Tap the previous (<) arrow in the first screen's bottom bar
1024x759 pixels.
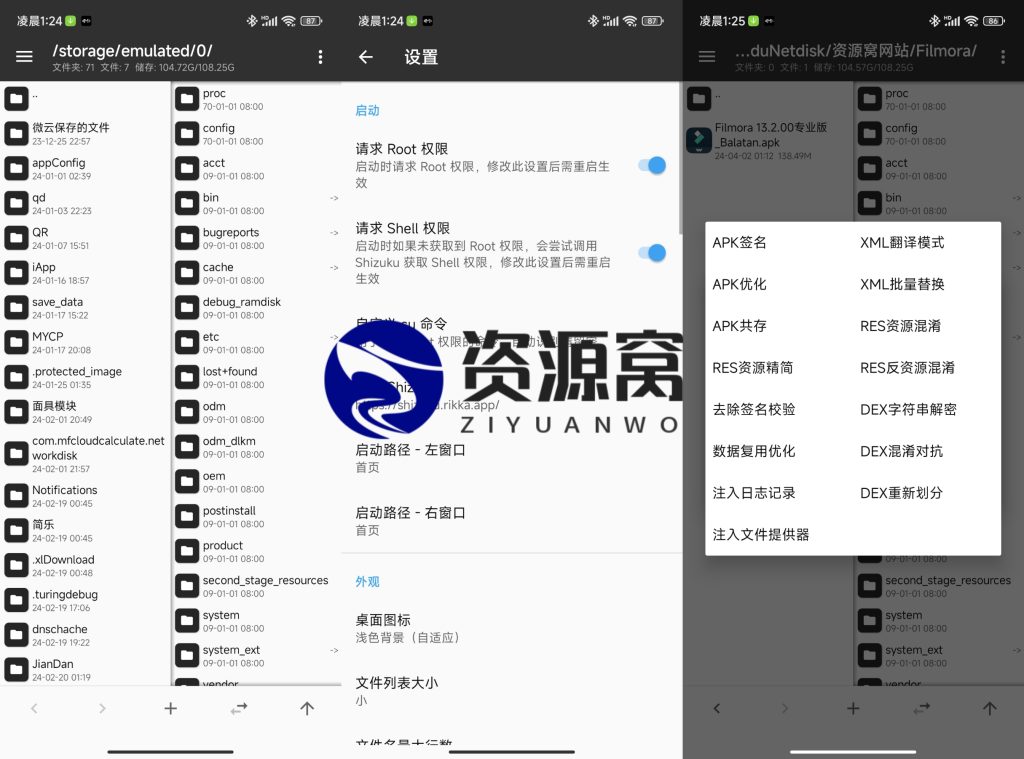[x=34, y=709]
